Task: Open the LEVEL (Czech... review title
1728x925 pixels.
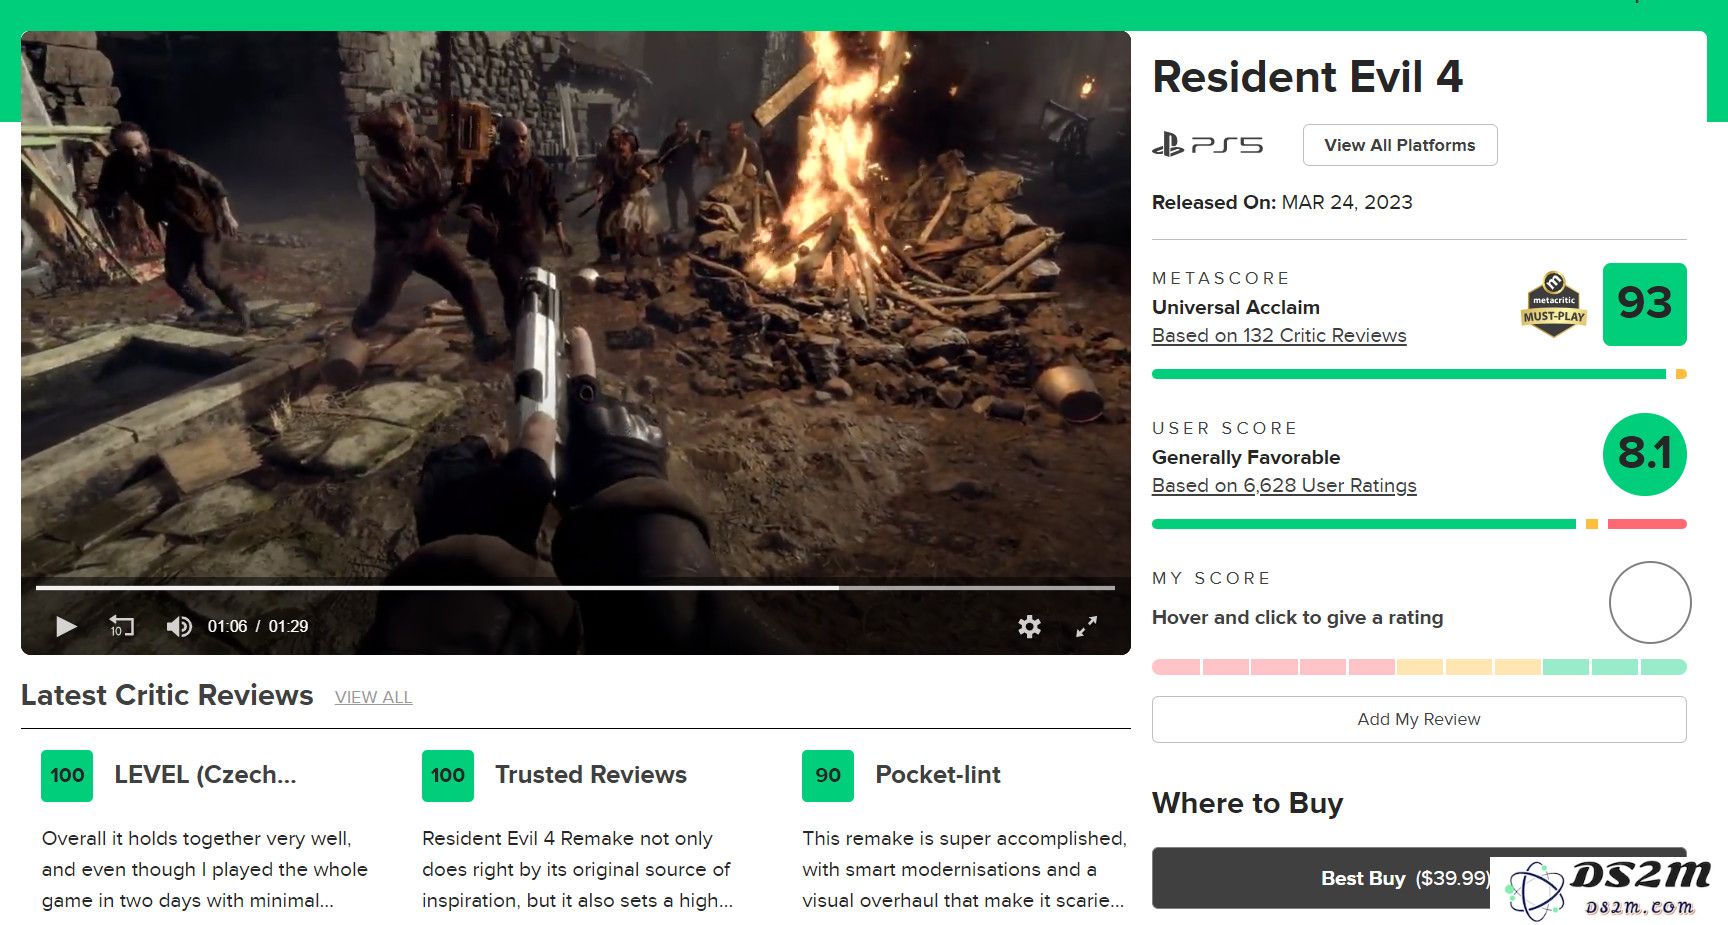Action: pyautogui.click(x=205, y=775)
